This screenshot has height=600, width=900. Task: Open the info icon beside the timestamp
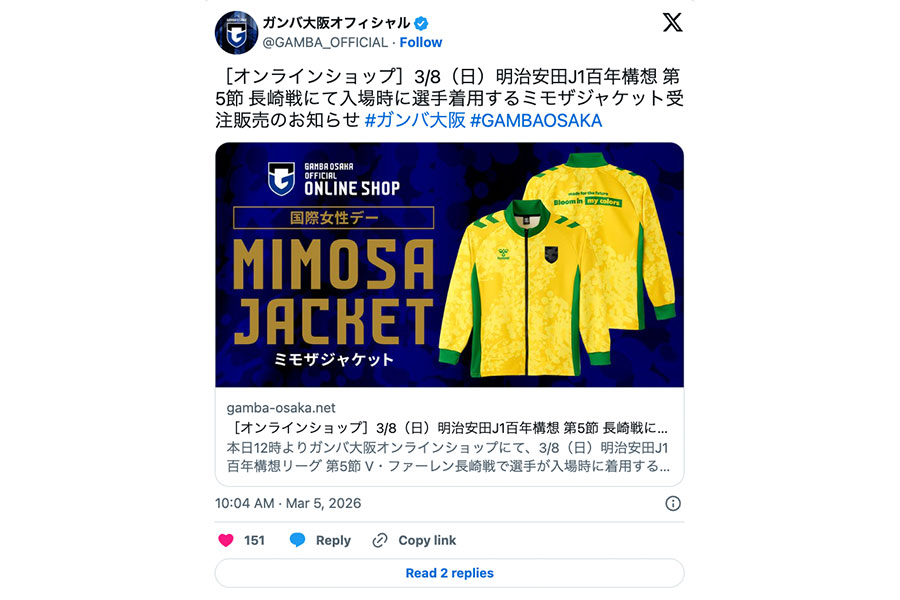(x=673, y=504)
